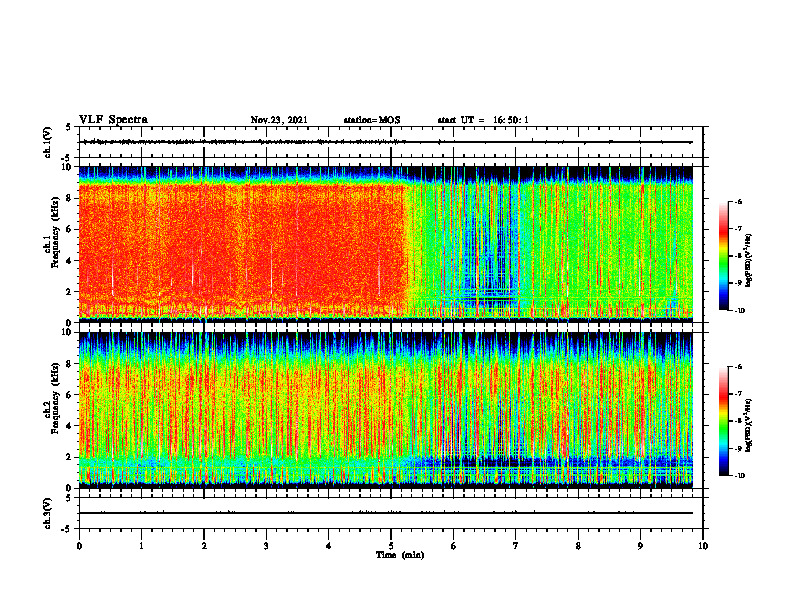
Task: Click time axis tick label "1"
Action: pyautogui.click(x=141, y=546)
